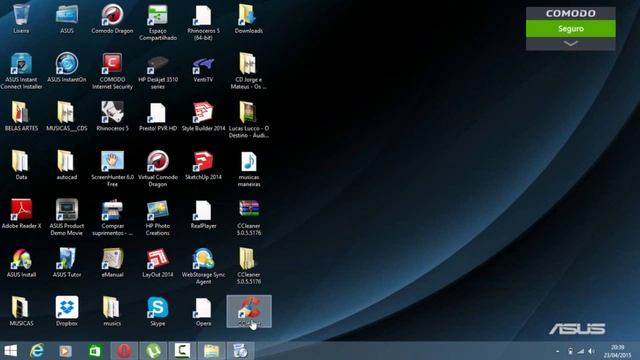Viewport: 640px width, 360px height.
Task: Open the Lixeira recycle bin icon
Action: pos(21,19)
